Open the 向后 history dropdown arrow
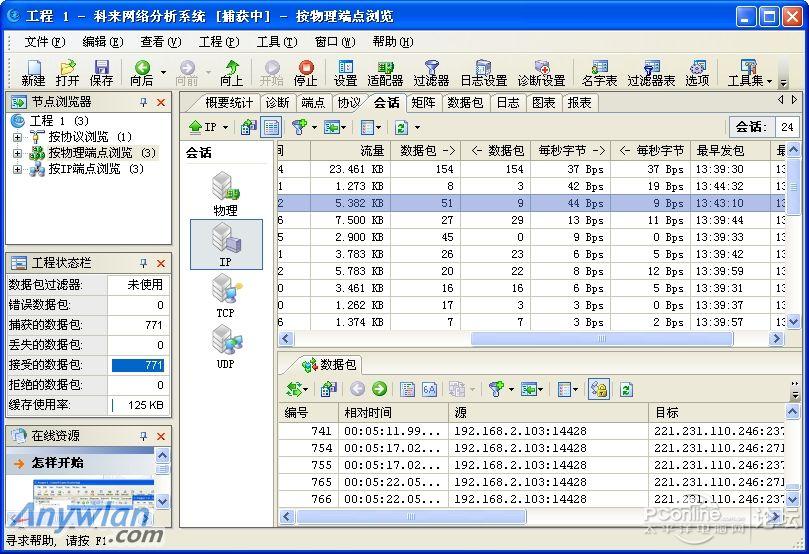The image size is (809, 554). (x=163, y=73)
